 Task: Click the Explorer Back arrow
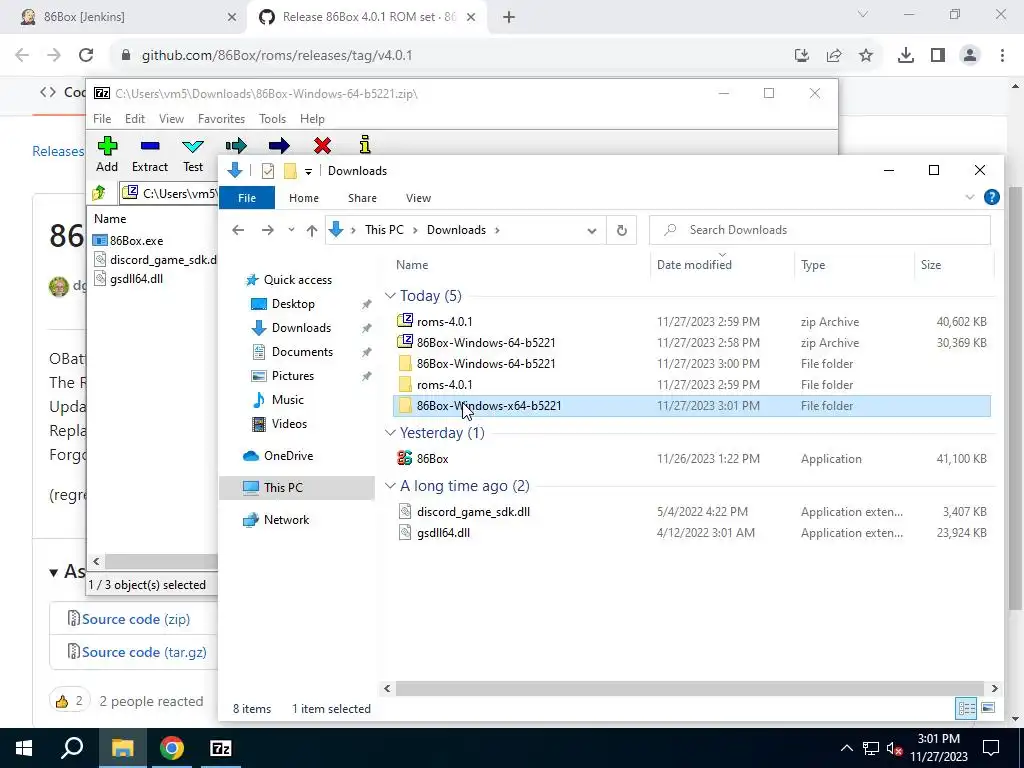[x=238, y=230]
